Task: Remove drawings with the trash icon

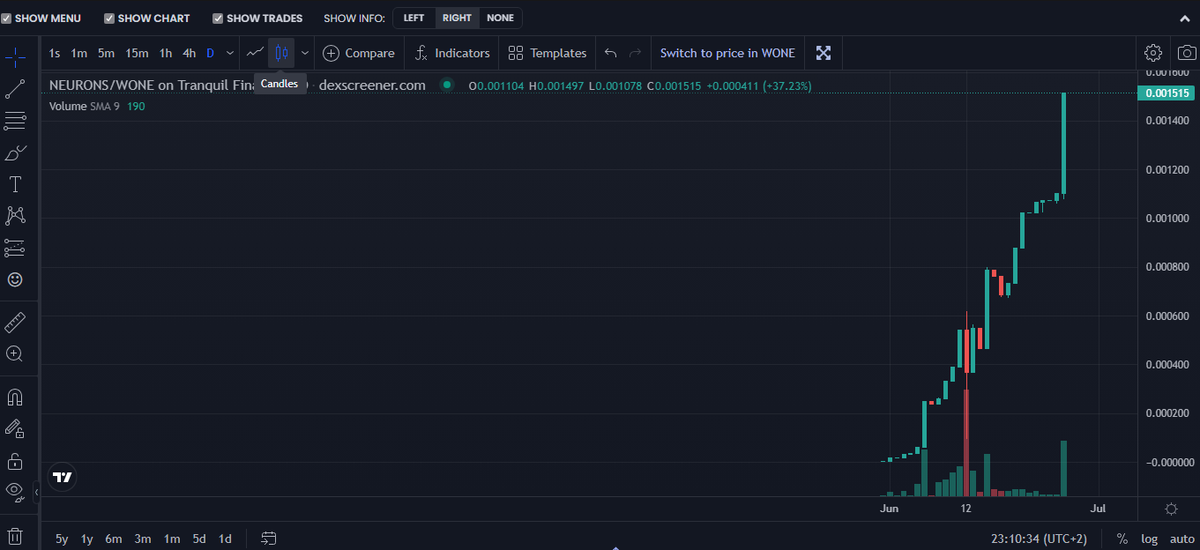Action: point(15,536)
